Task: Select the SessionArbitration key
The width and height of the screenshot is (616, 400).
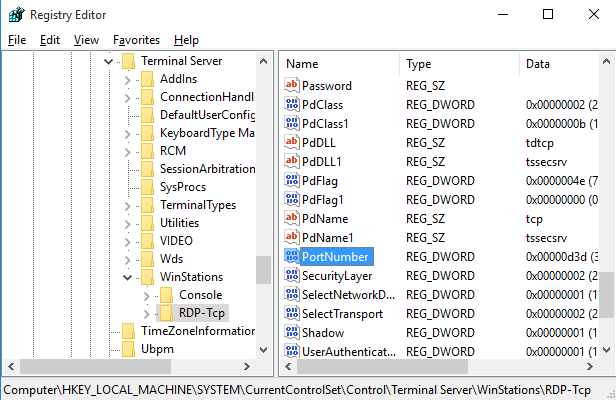Action: (207, 169)
